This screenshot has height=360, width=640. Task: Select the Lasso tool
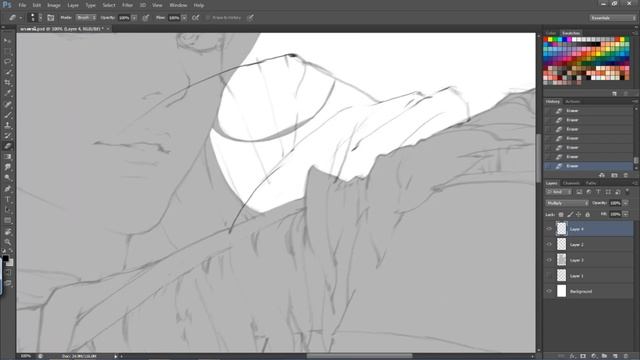pyautogui.click(x=7, y=62)
